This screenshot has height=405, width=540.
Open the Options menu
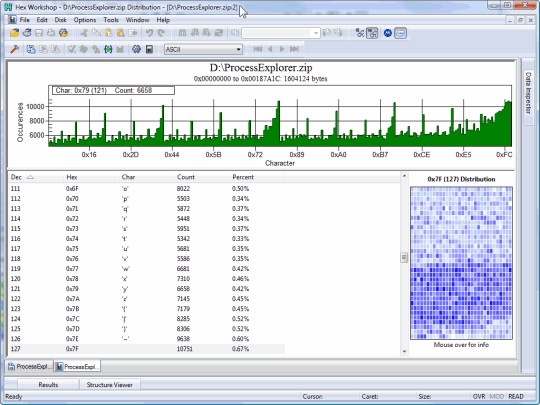(x=85, y=20)
